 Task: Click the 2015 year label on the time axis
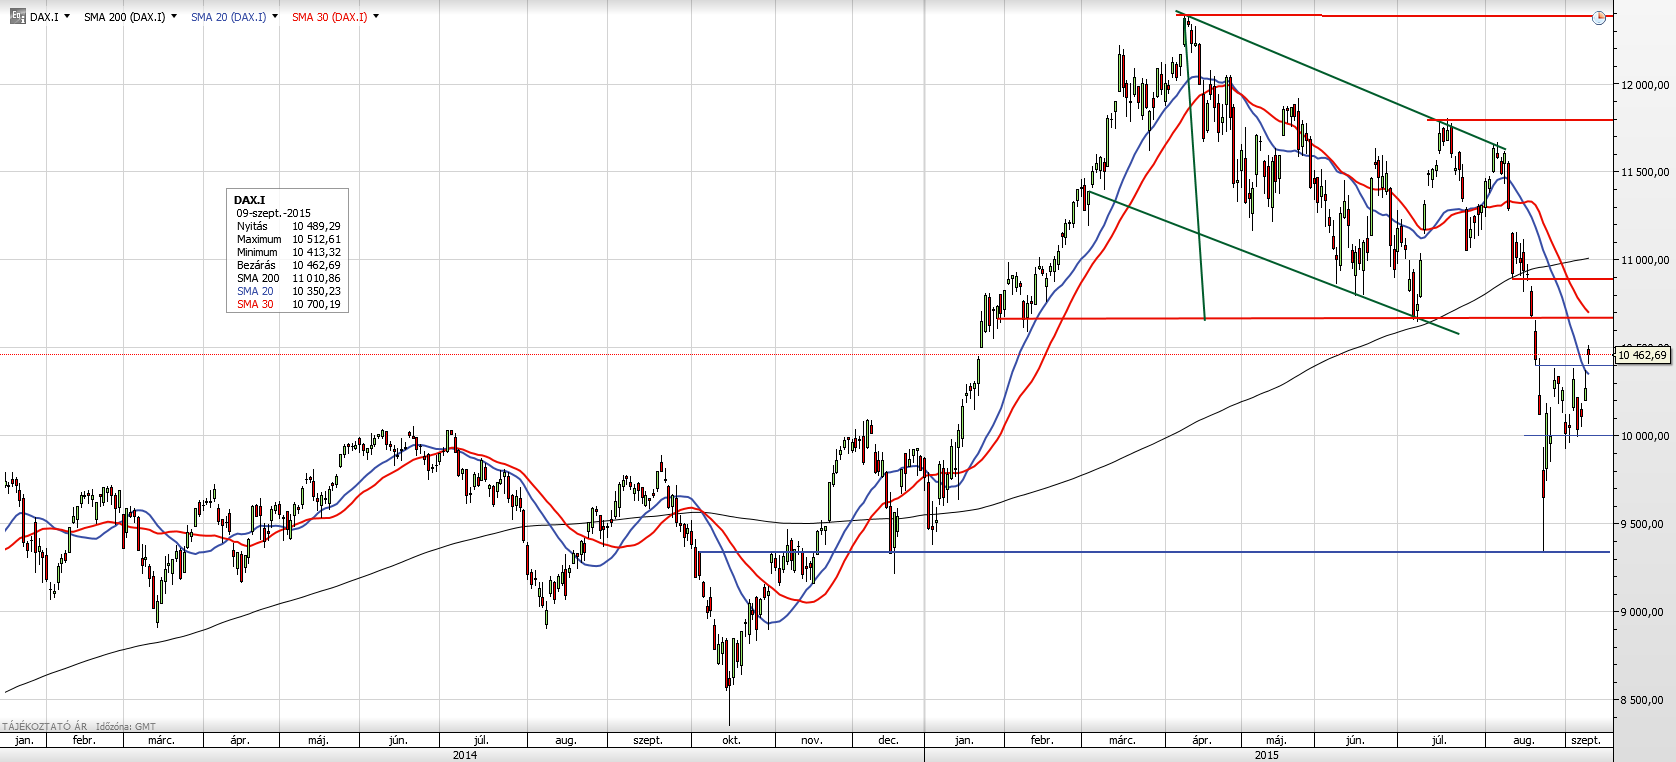[1267, 755]
